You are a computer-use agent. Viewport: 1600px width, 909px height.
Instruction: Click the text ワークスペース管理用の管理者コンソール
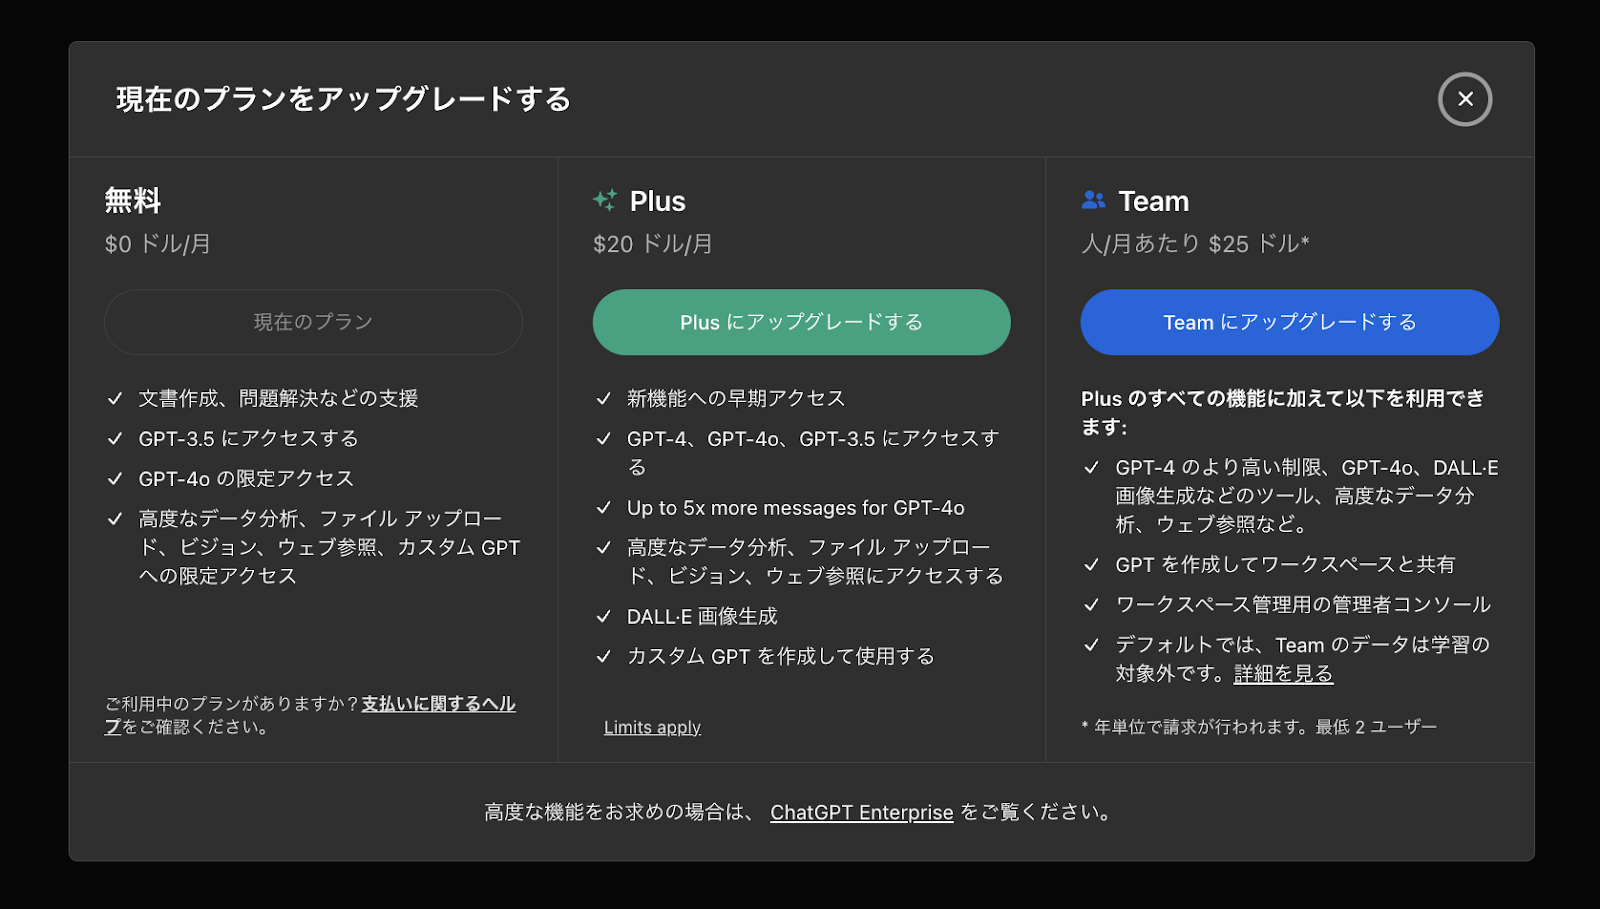(x=1303, y=604)
